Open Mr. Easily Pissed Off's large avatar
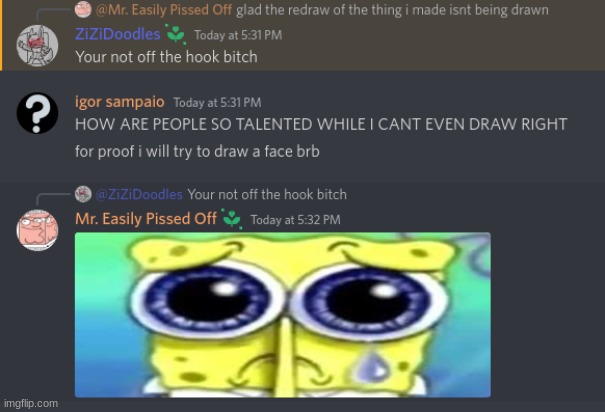The width and height of the screenshot is (605, 412). pyautogui.click(x=37, y=230)
